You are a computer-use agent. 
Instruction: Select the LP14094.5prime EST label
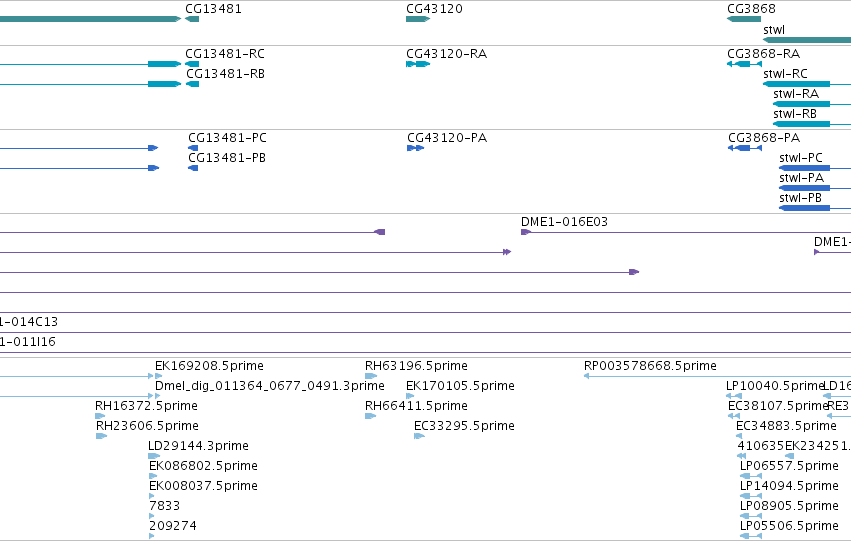pos(789,486)
